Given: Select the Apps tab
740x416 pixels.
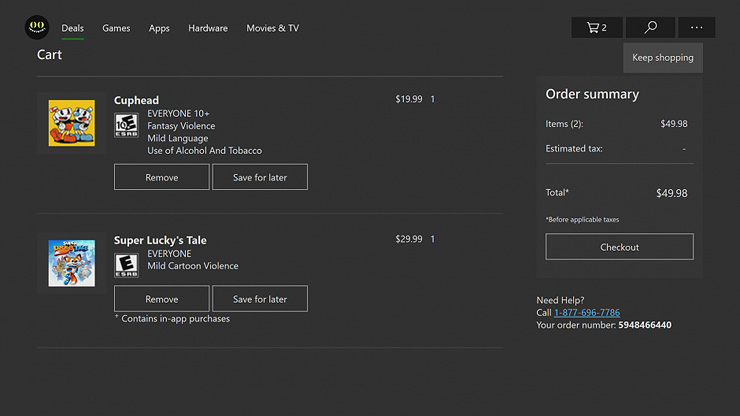Looking at the screenshot, I should 159,28.
